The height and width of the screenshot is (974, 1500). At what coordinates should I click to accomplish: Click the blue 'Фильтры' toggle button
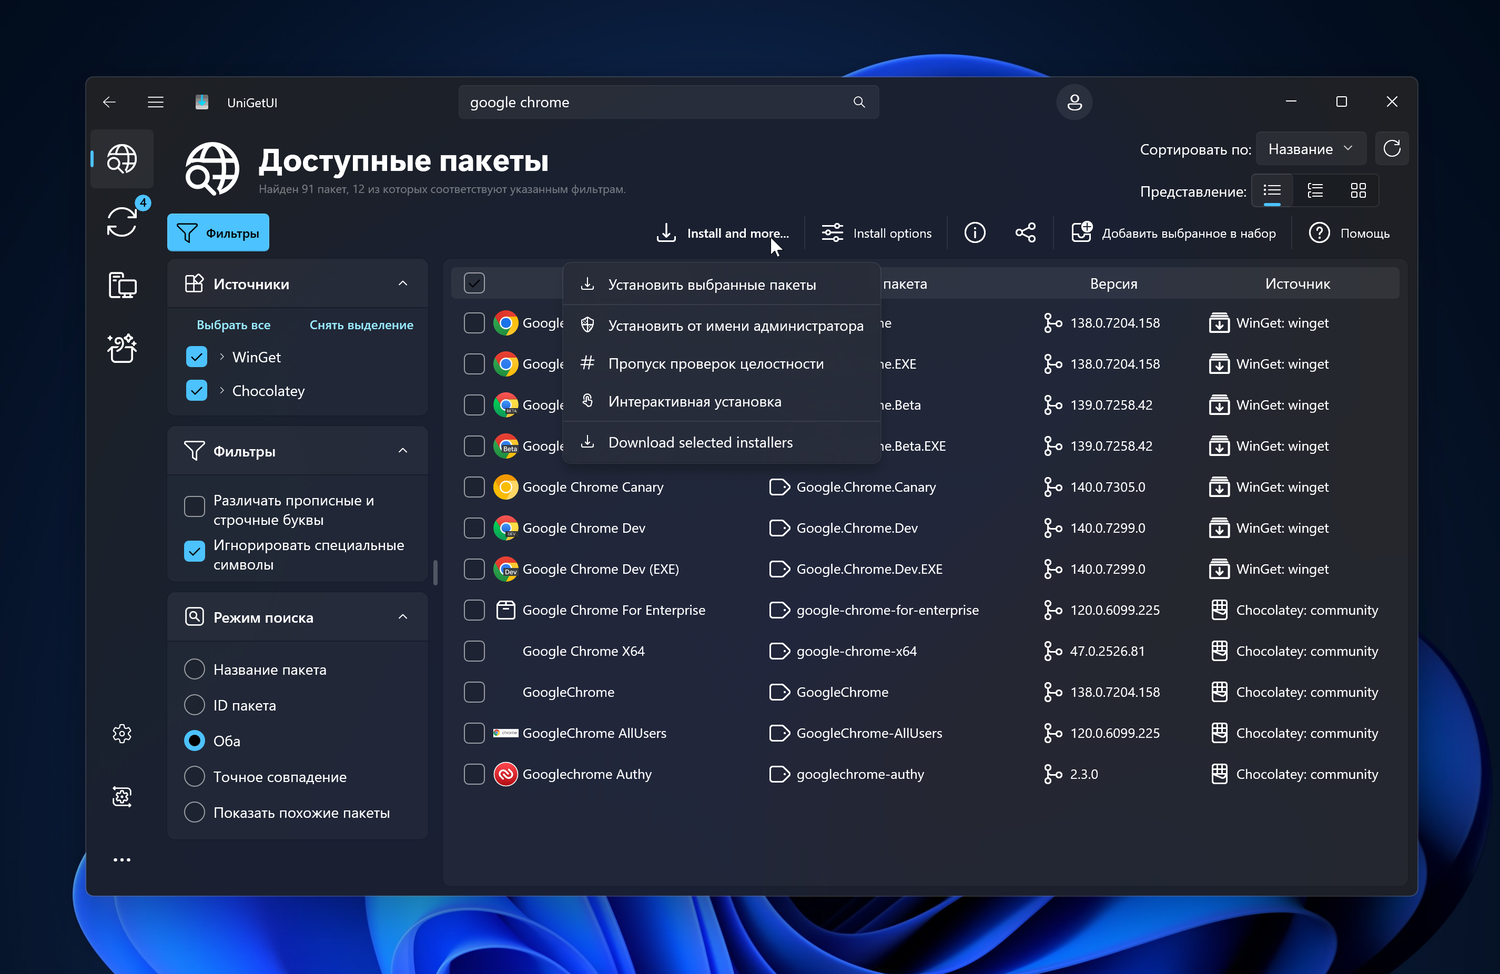coord(218,233)
